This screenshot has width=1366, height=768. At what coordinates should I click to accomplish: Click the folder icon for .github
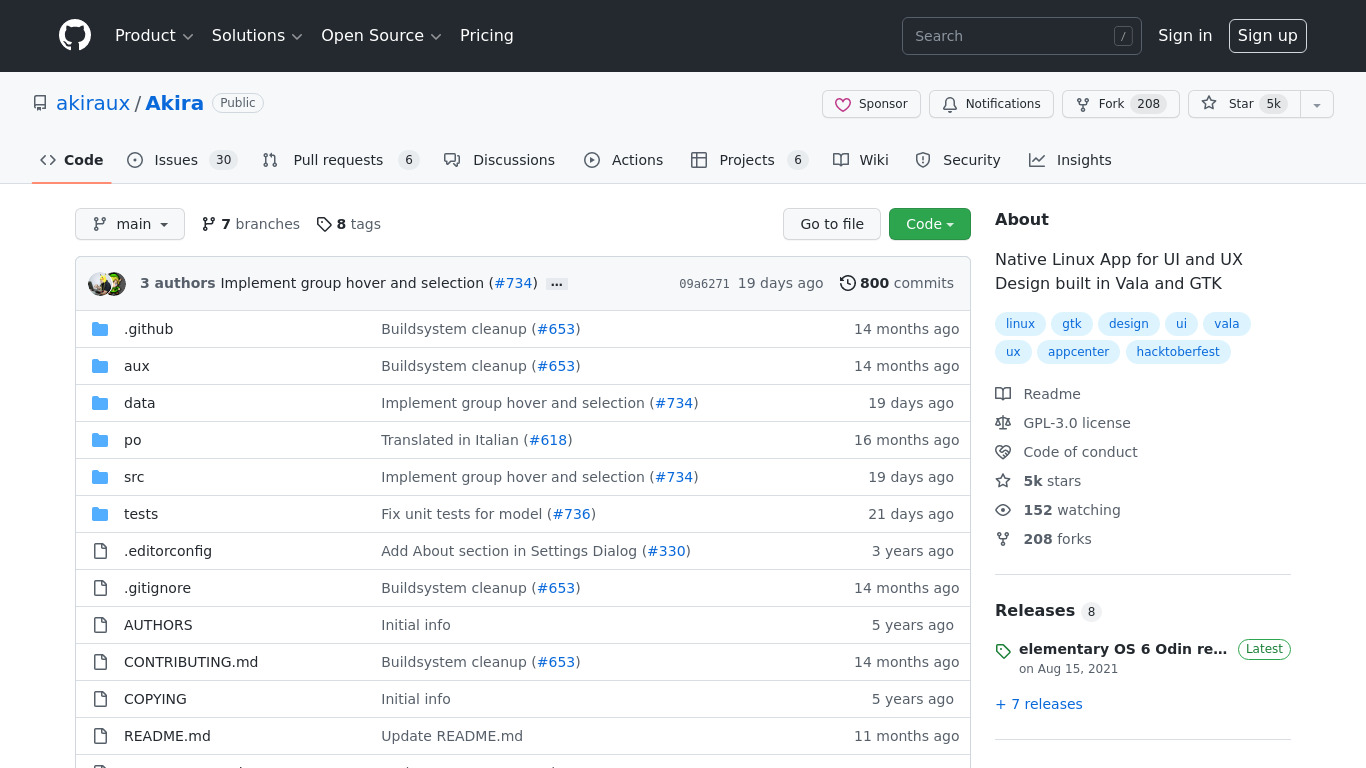coord(100,329)
